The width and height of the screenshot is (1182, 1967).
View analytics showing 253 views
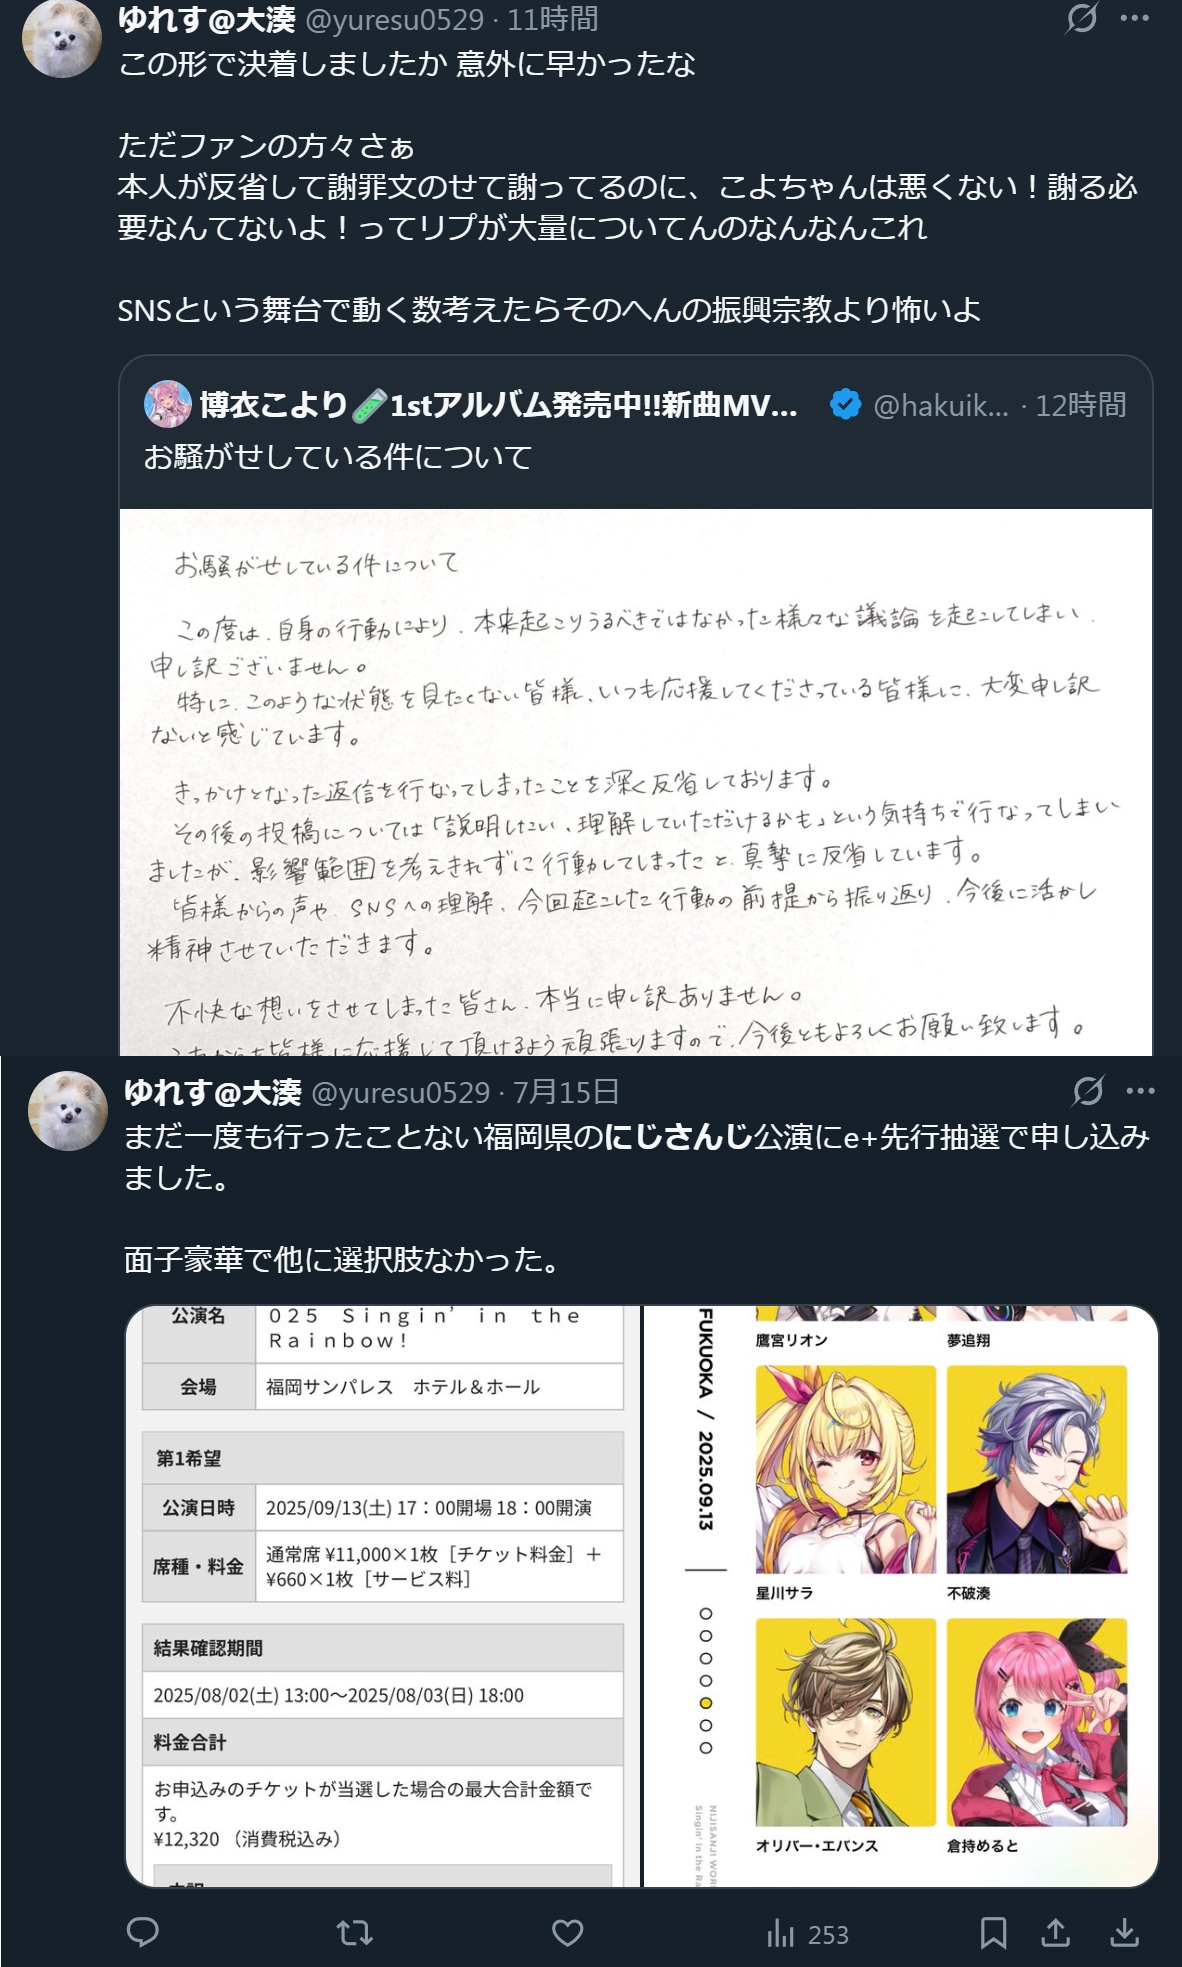(x=807, y=1934)
